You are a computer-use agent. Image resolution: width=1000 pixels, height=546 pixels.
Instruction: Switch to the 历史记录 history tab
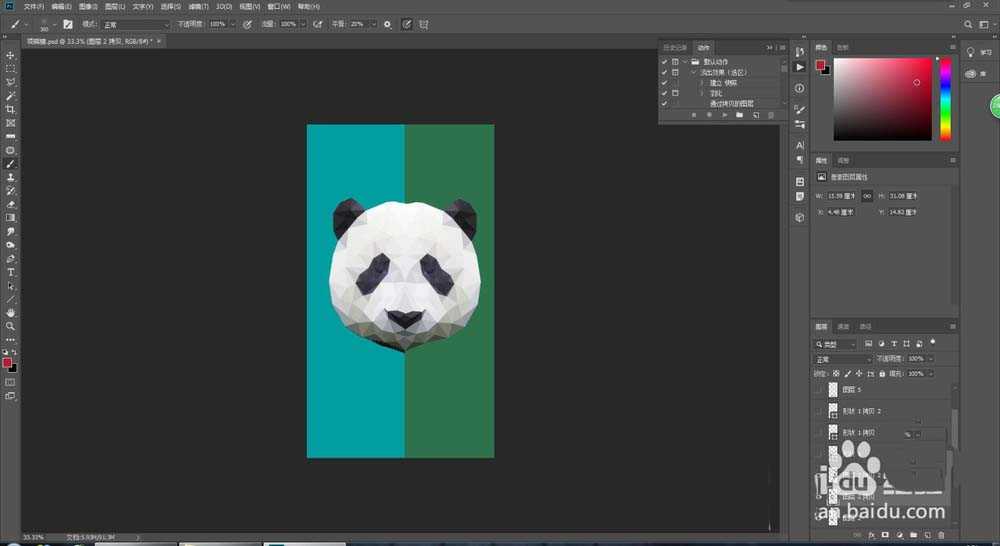coord(676,47)
